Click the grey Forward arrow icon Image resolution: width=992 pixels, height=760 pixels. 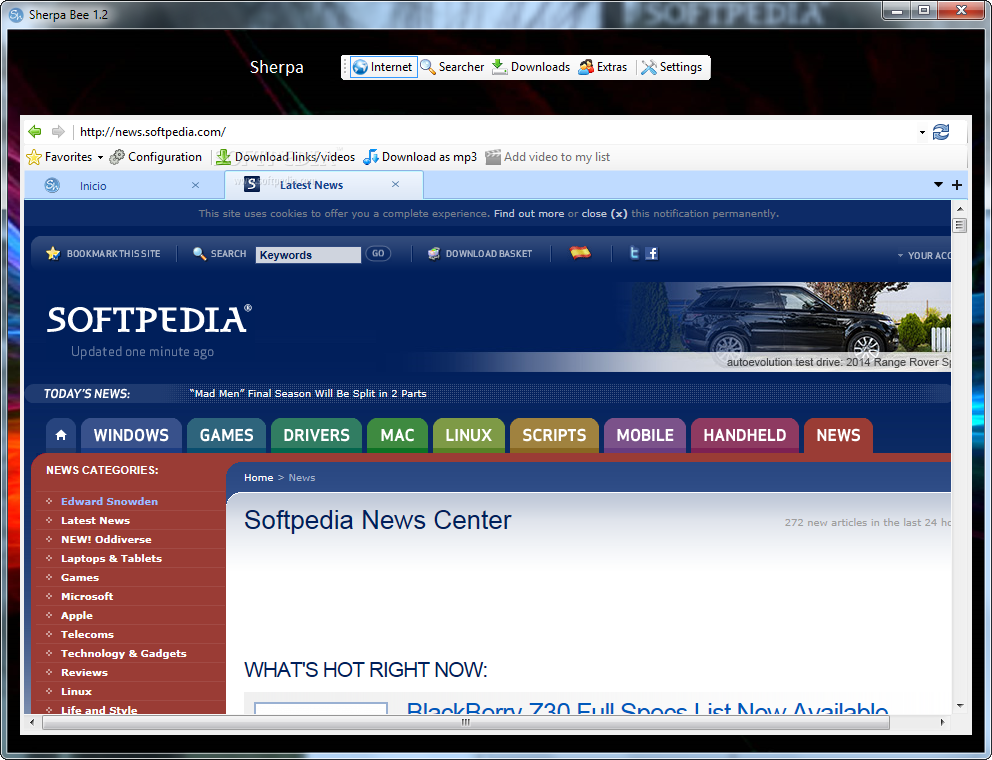58,132
